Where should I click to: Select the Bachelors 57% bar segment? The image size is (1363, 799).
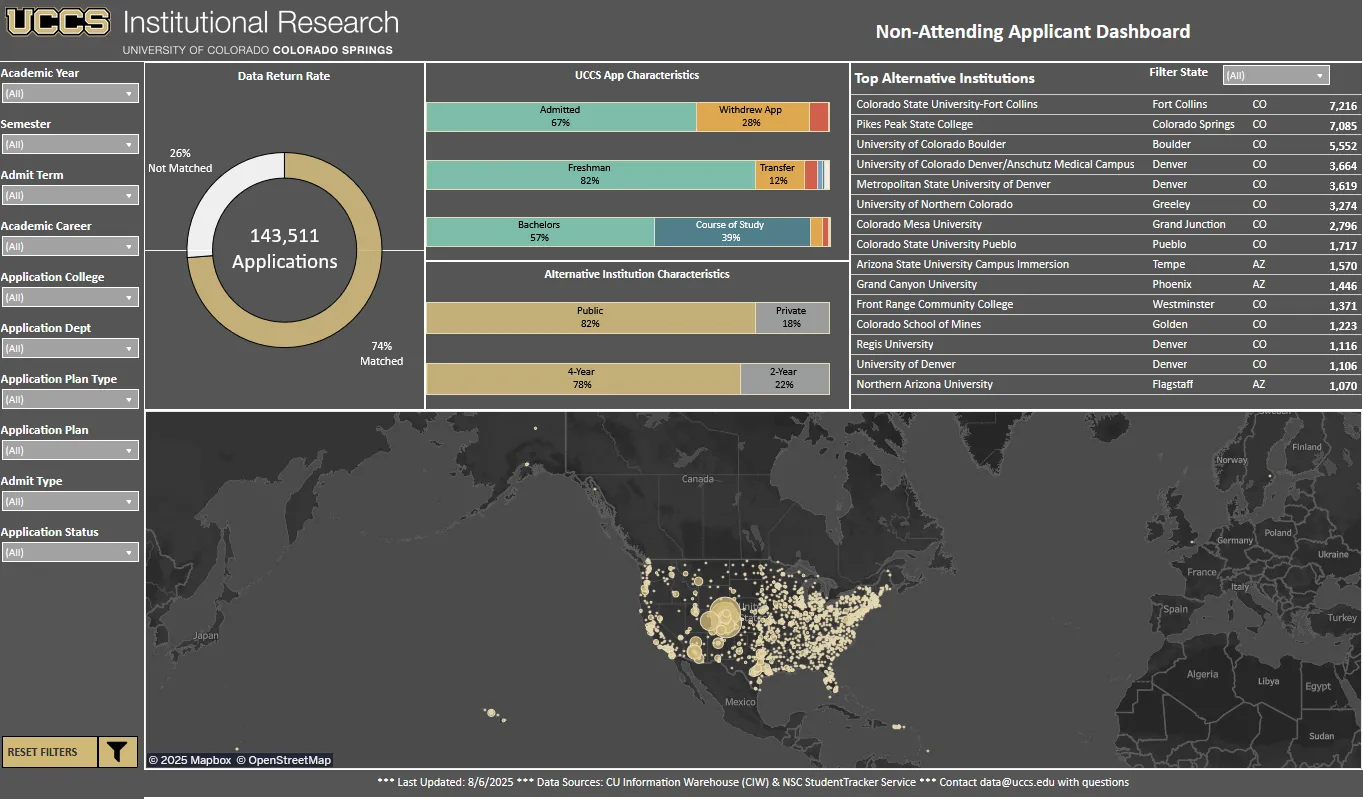(x=540, y=232)
